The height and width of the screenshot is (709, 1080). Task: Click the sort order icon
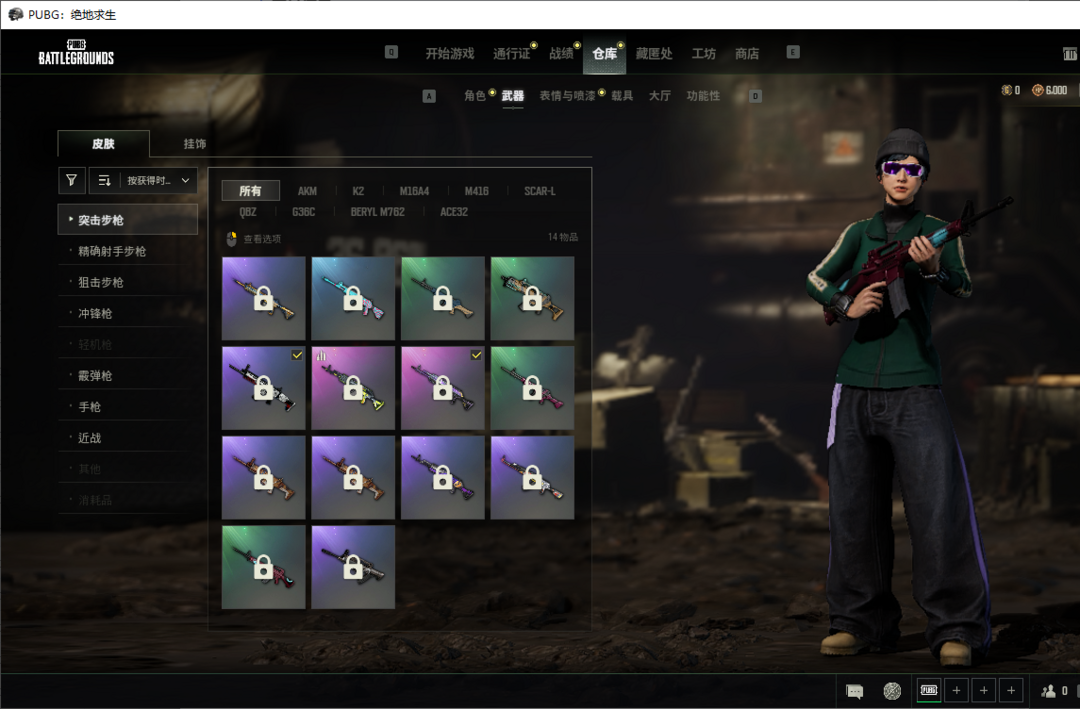[105, 181]
